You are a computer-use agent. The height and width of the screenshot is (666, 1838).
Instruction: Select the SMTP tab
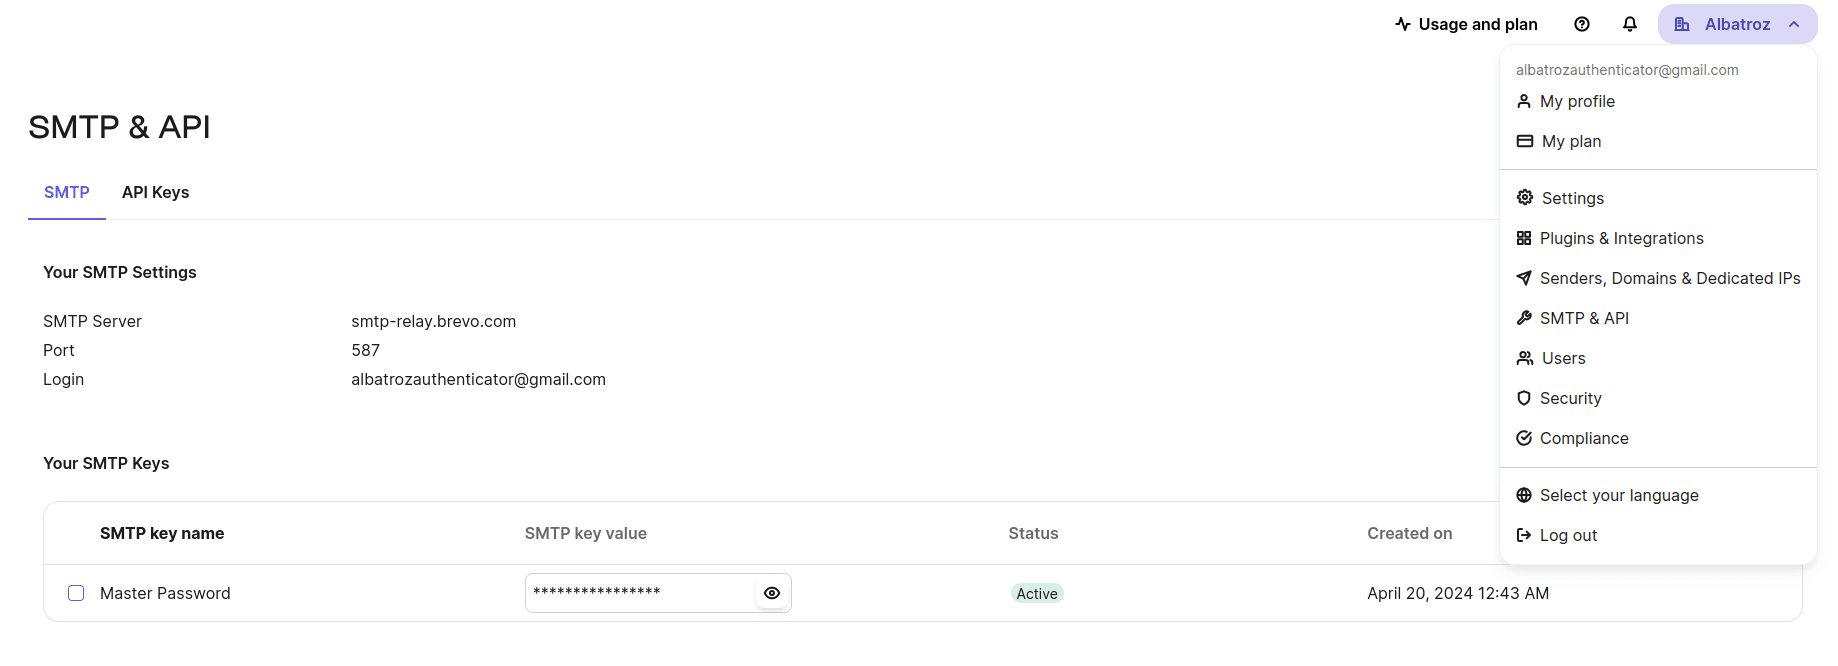[x=66, y=192]
